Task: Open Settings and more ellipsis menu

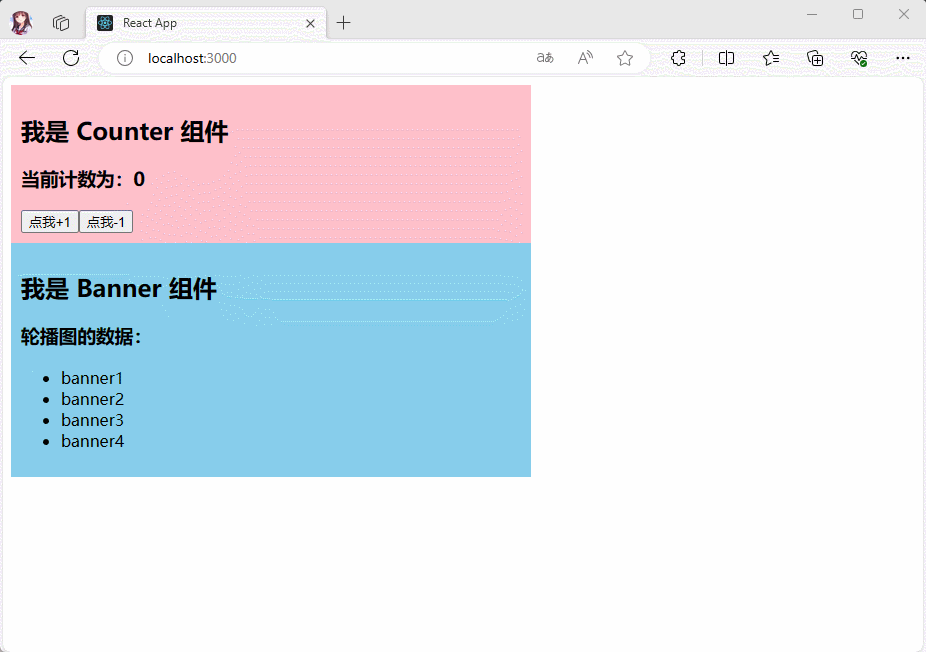Action: tap(903, 58)
